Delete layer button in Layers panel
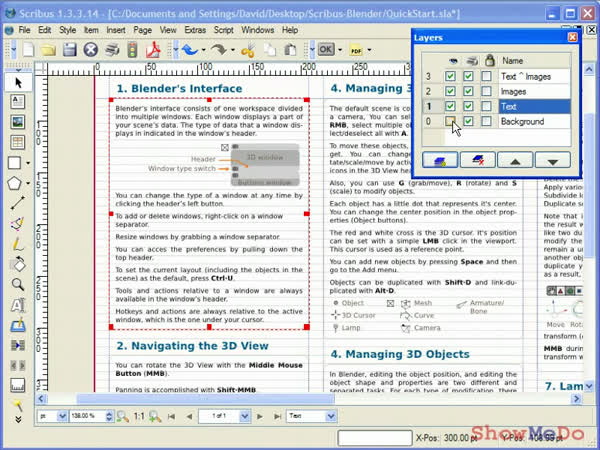This screenshot has width=600, height=450. point(478,160)
